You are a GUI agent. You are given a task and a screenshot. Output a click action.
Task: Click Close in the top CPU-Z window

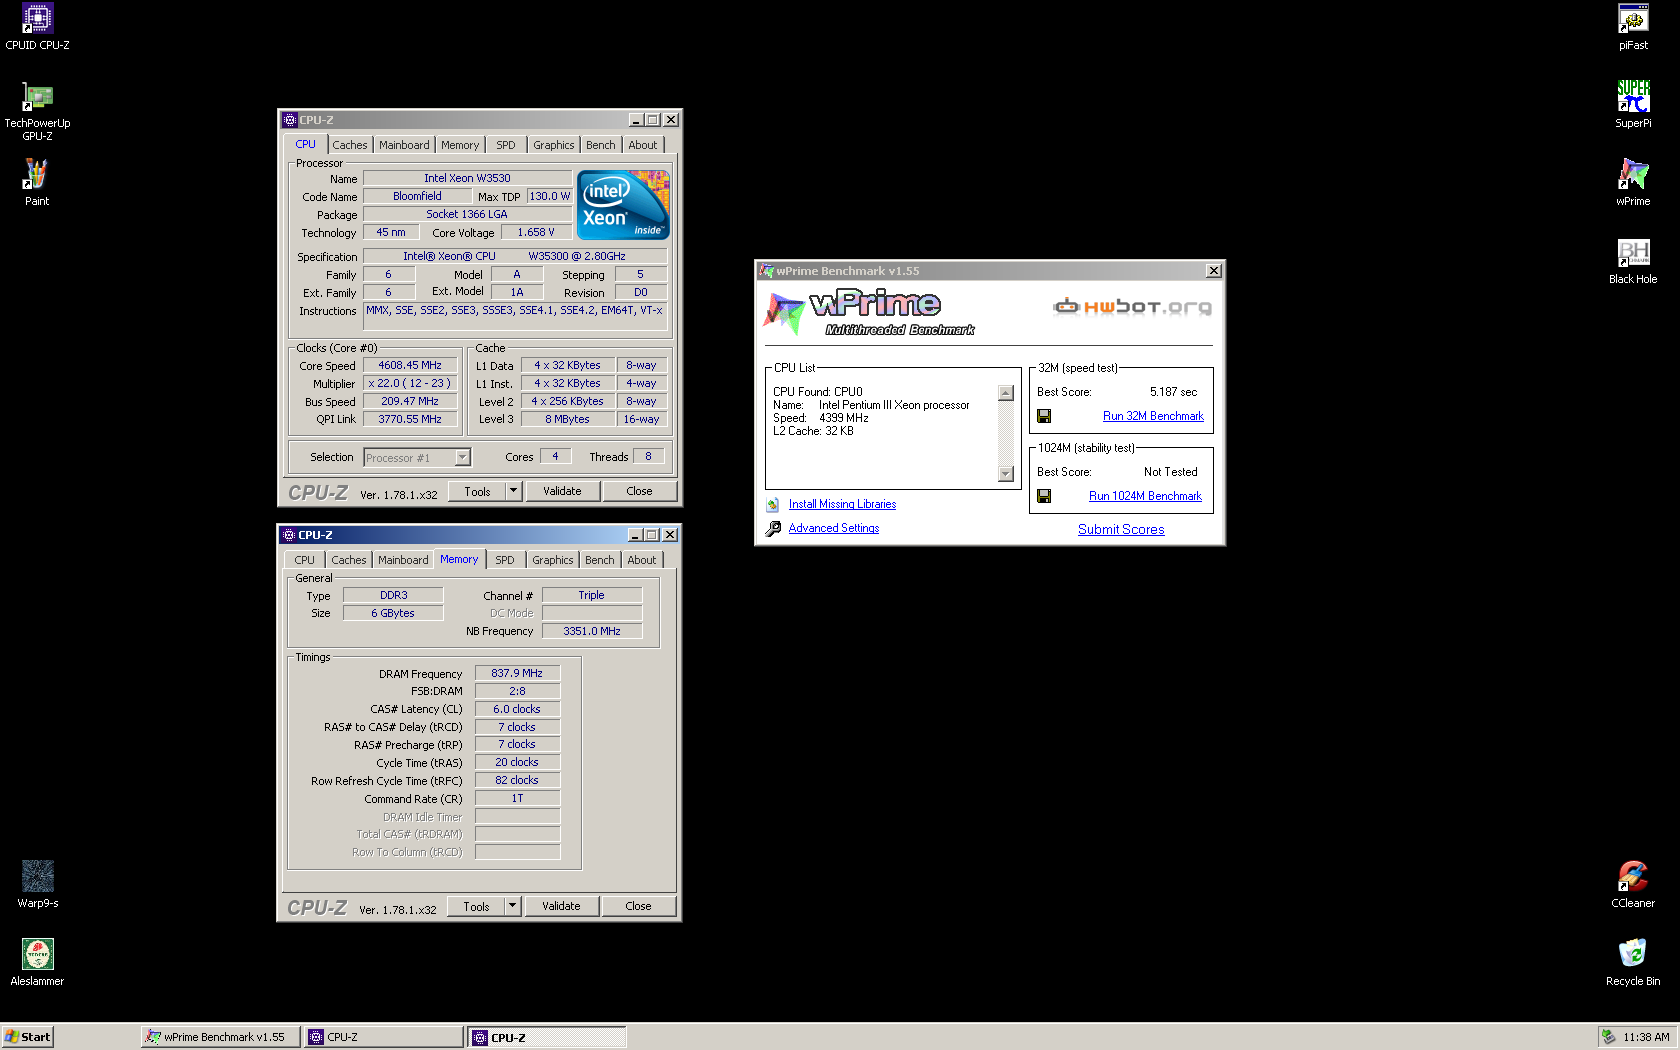[639, 491]
